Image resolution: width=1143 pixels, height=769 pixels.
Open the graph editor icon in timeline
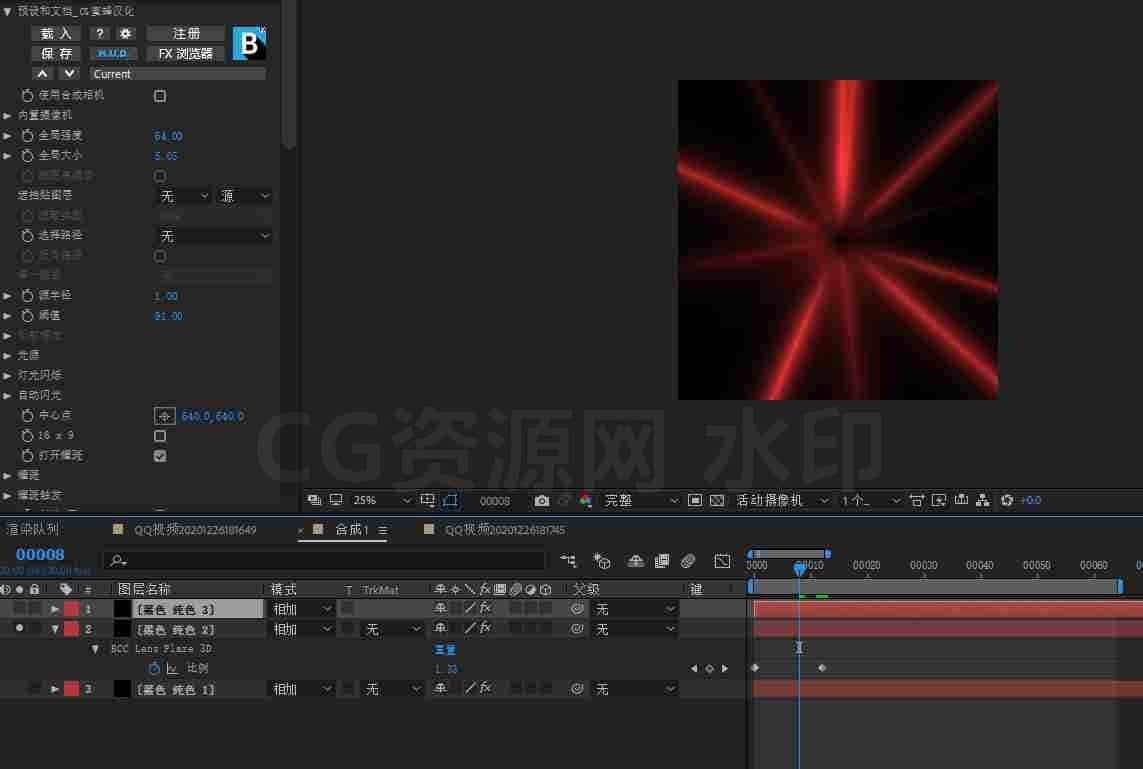coord(722,561)
